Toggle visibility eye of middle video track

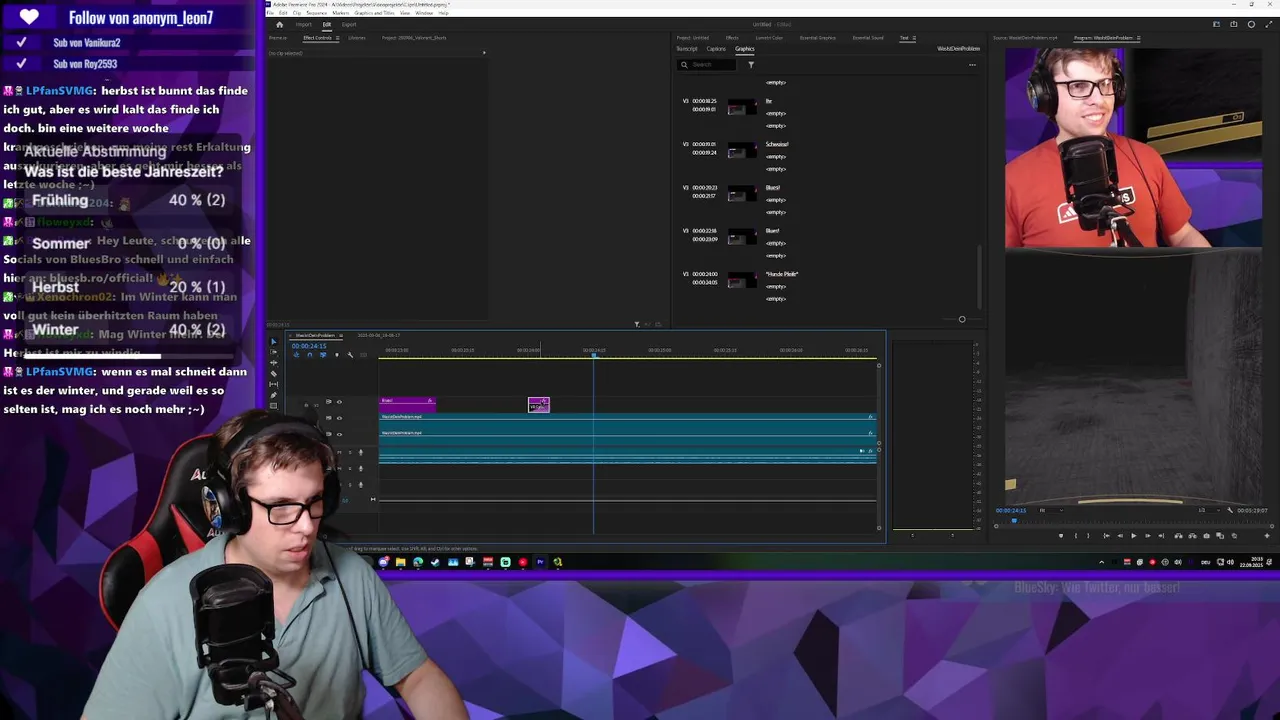point(339,418)
